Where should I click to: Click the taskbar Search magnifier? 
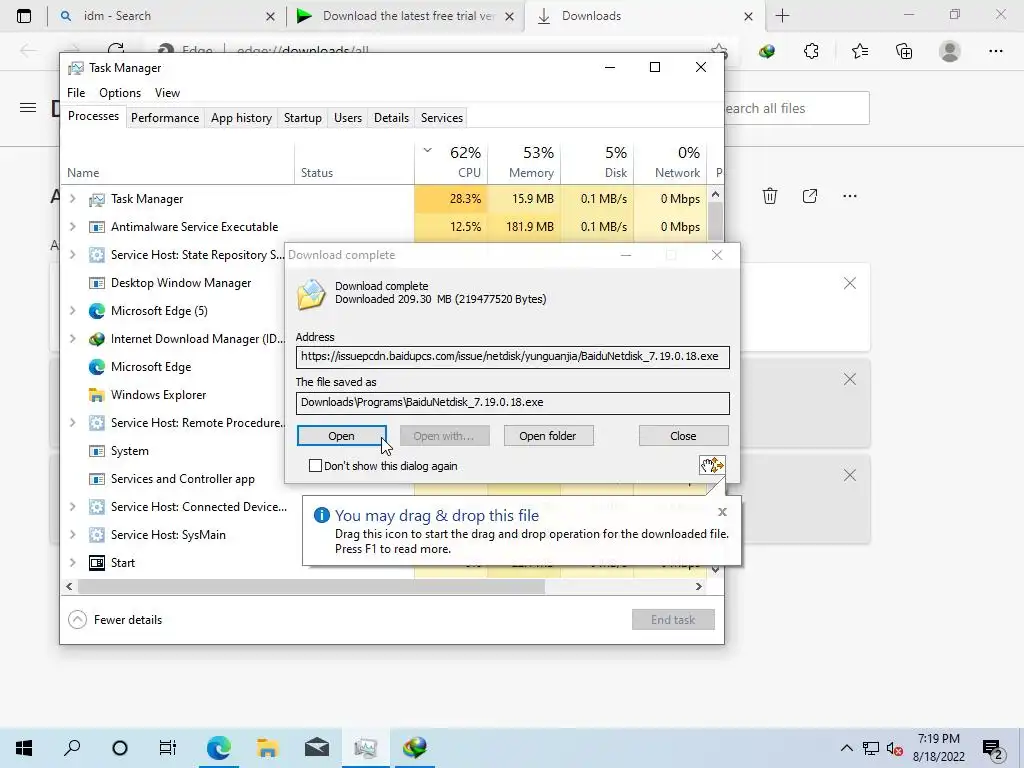coord(72,748)
